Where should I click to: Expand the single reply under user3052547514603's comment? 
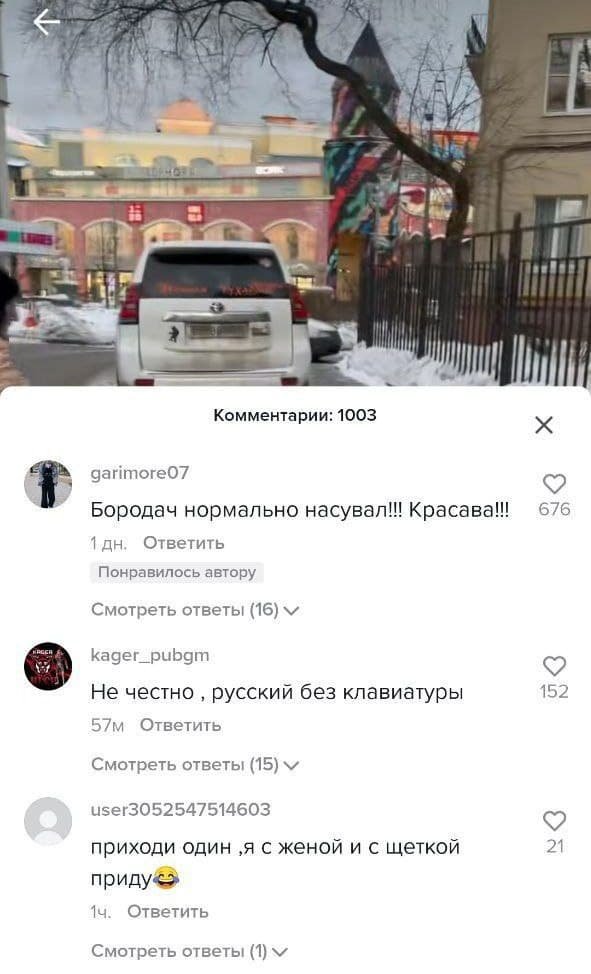tap(190, 950)
